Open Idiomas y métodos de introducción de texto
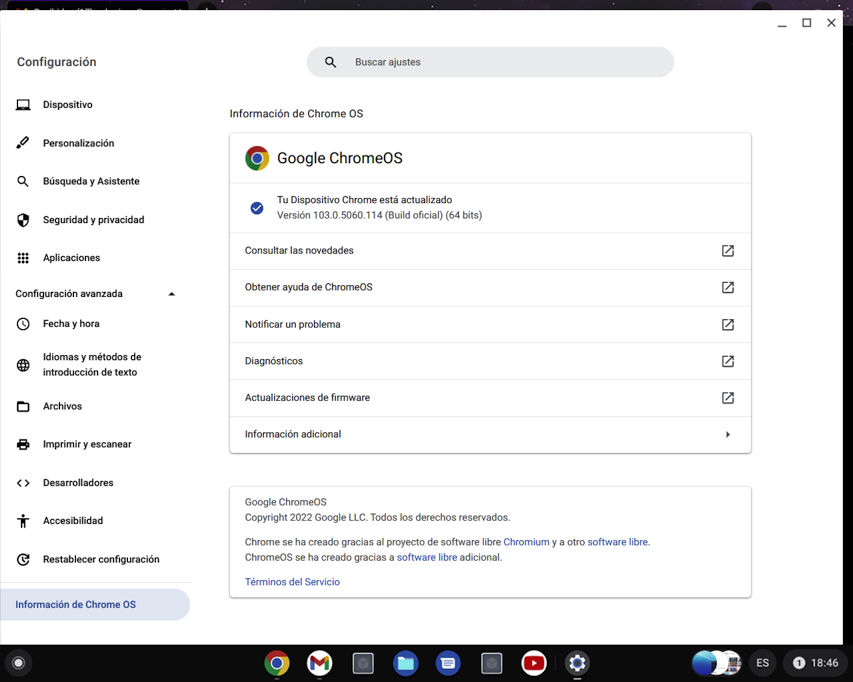Image resolution: width=853 pixels, height=682 pixels. pos(92,365)
